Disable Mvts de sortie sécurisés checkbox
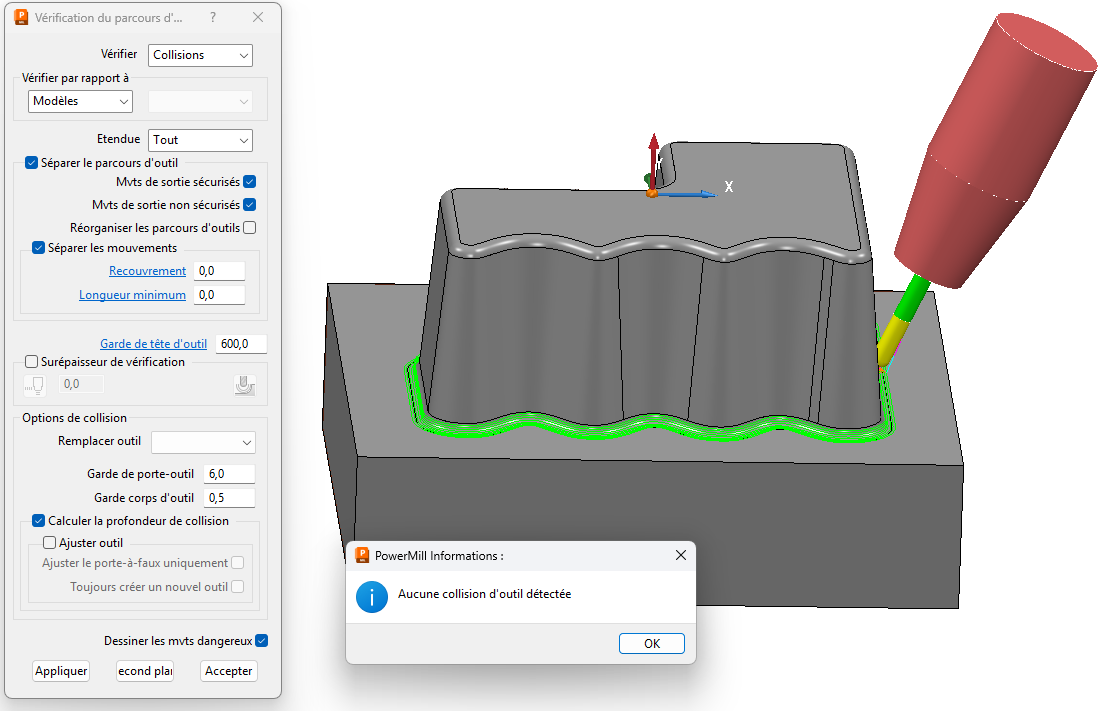1099x711 pixels. tap(250, 182)
